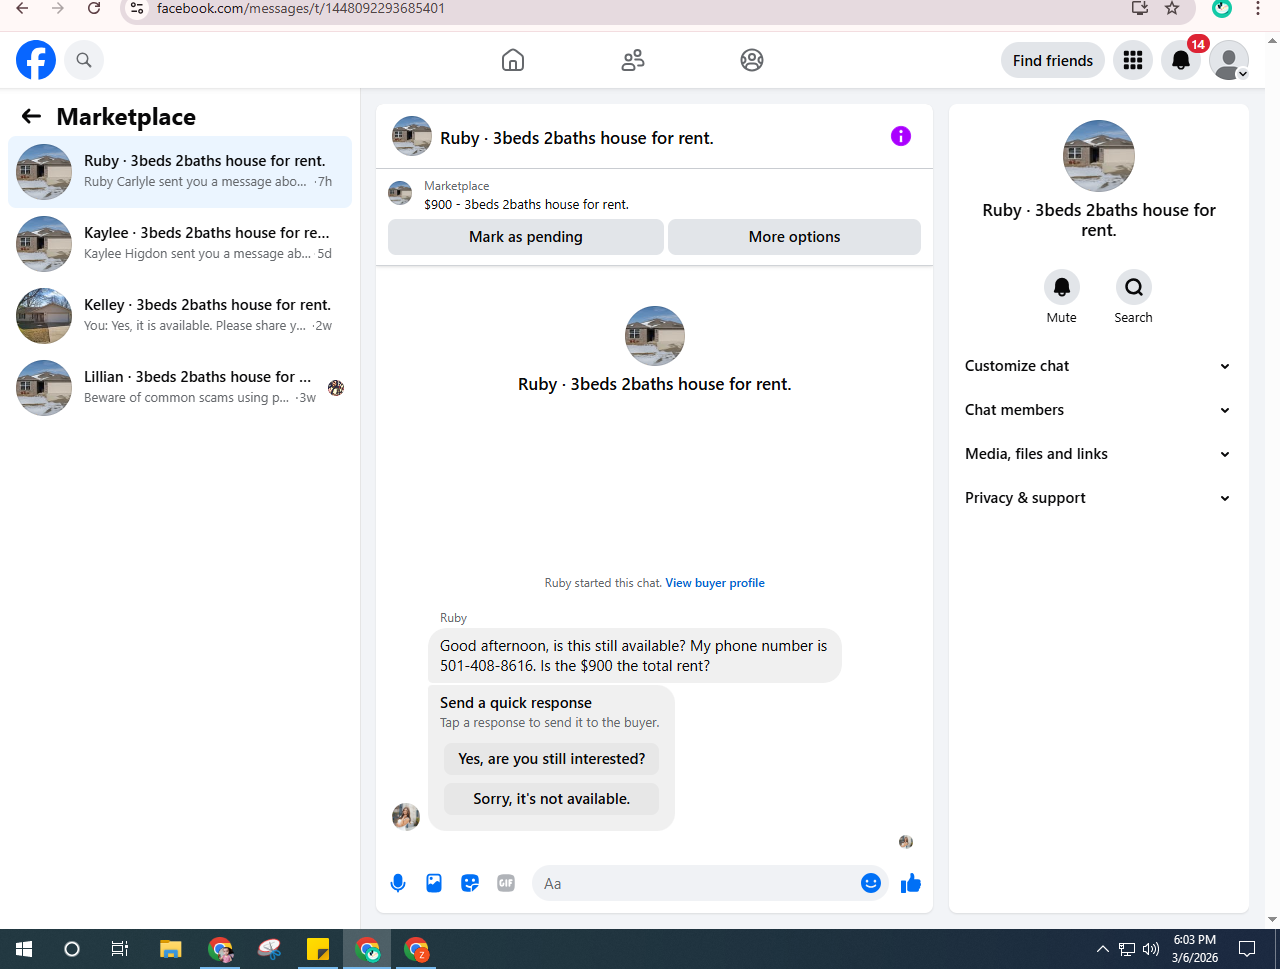Mute this chat with the bell icon
The height and width of the screenshot is (969, 1280).
[1062, 287]
